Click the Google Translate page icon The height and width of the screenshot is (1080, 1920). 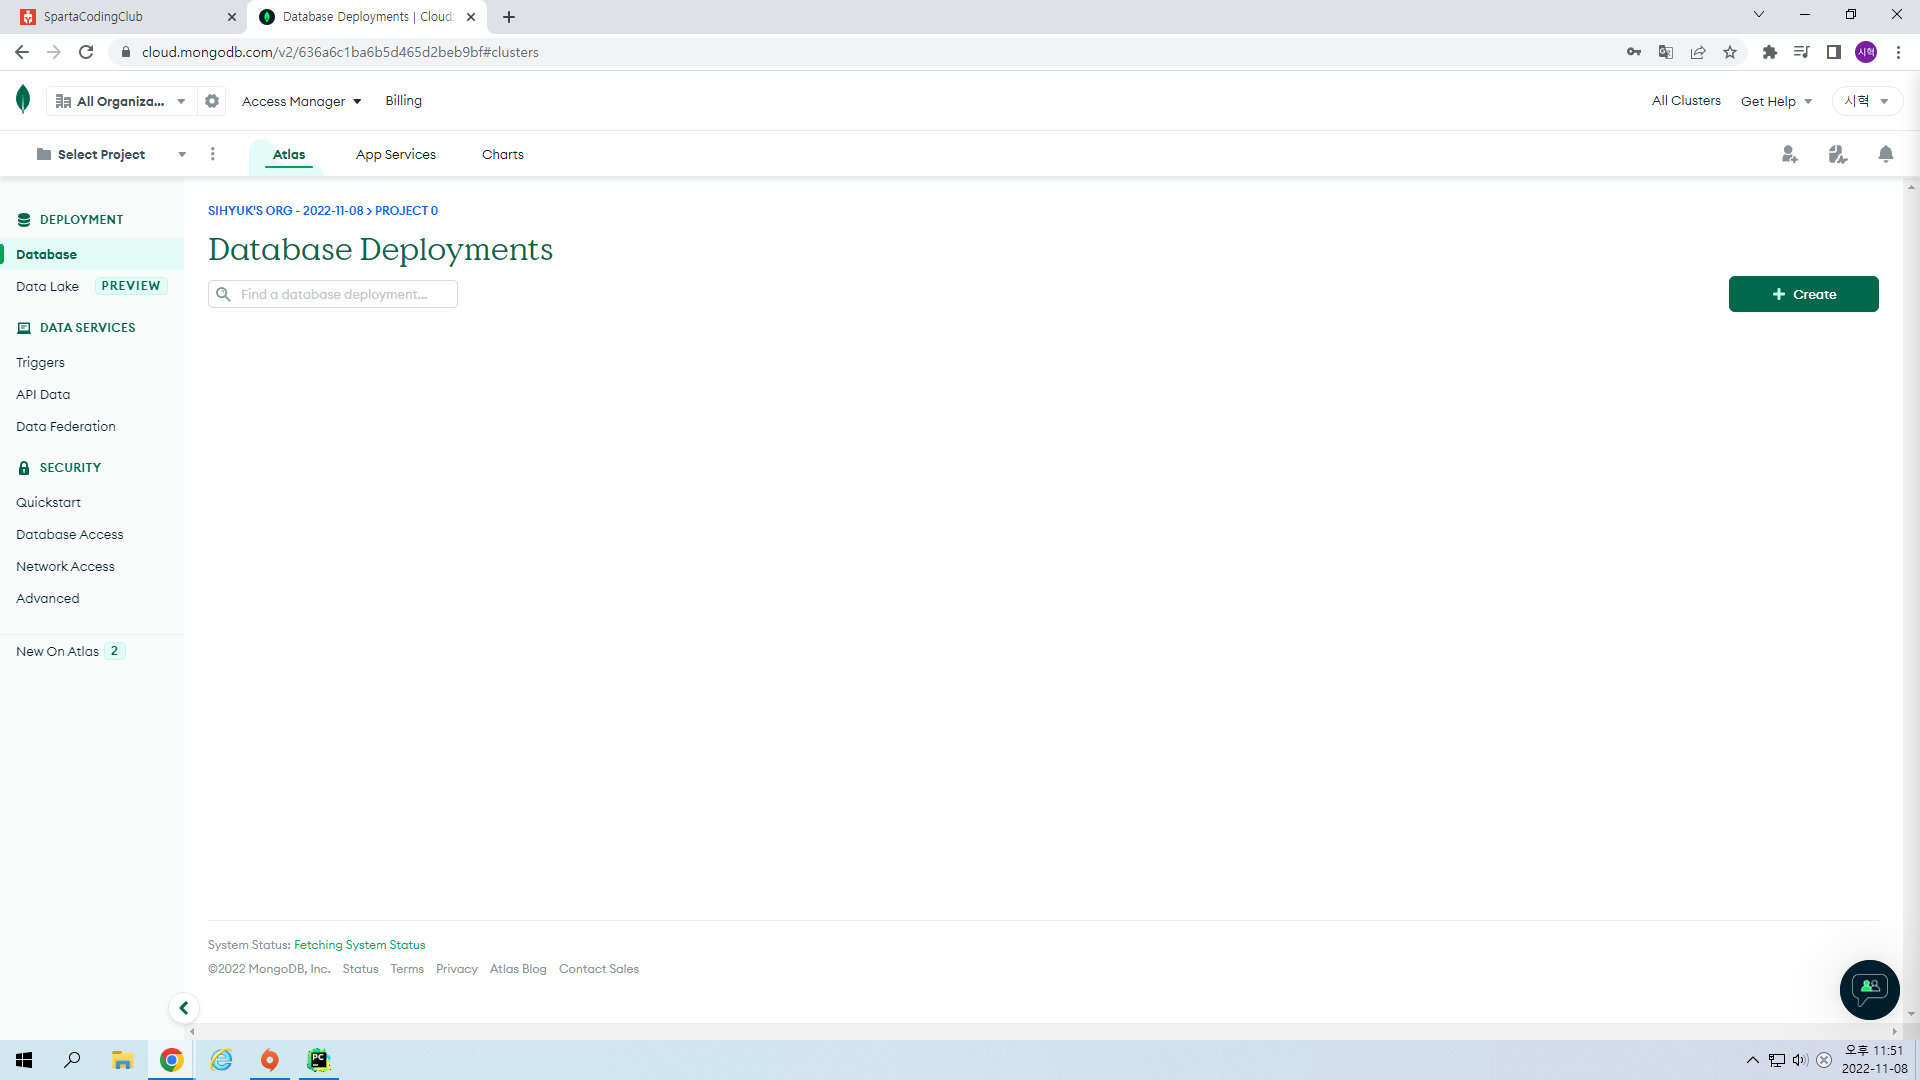(x=1666, y=52)
